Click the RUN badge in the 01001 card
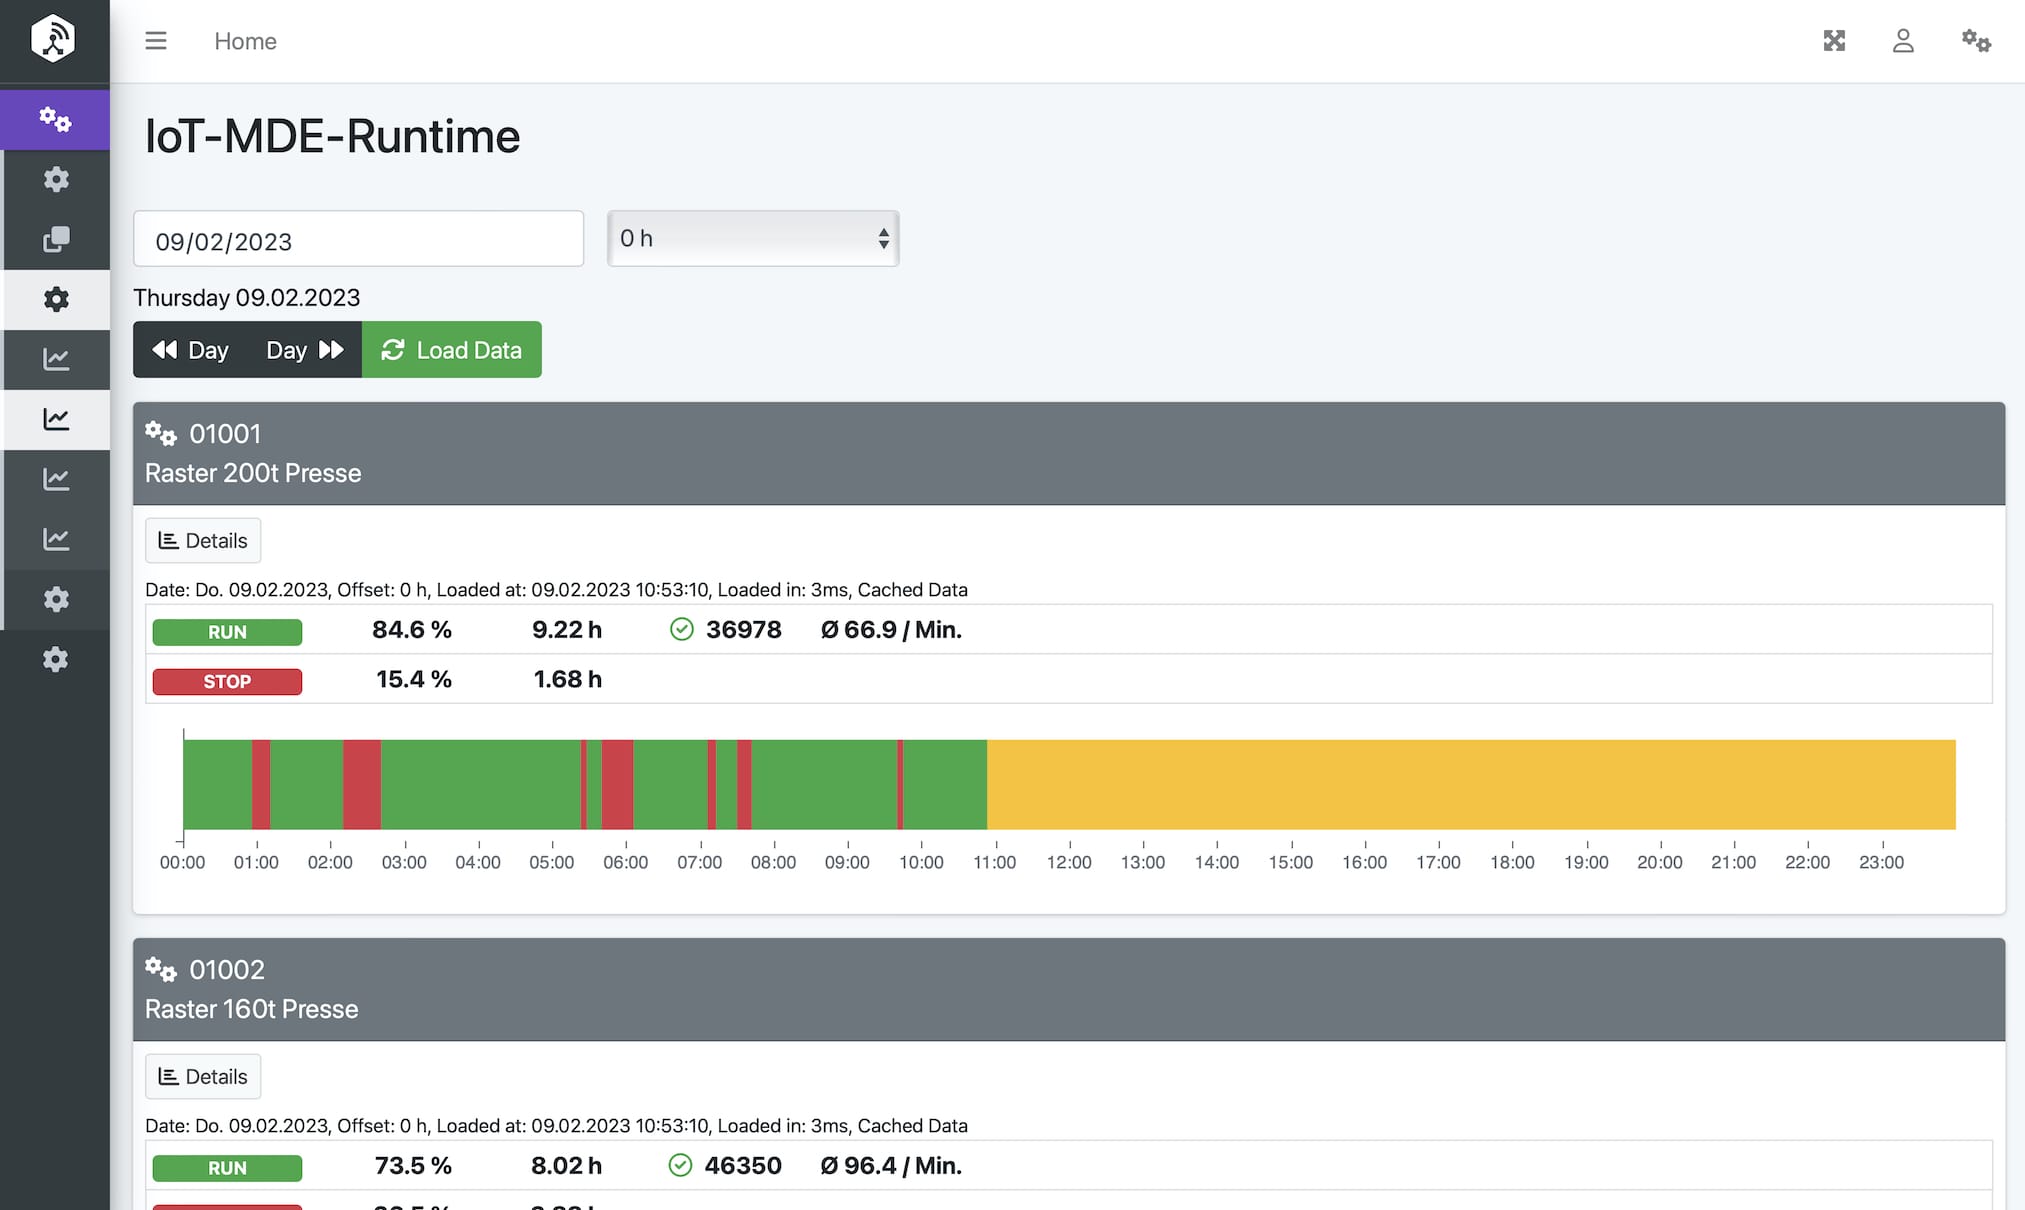Viewport: 2025px width, 1210px height. pyautogui.click(x=227, y=632)
